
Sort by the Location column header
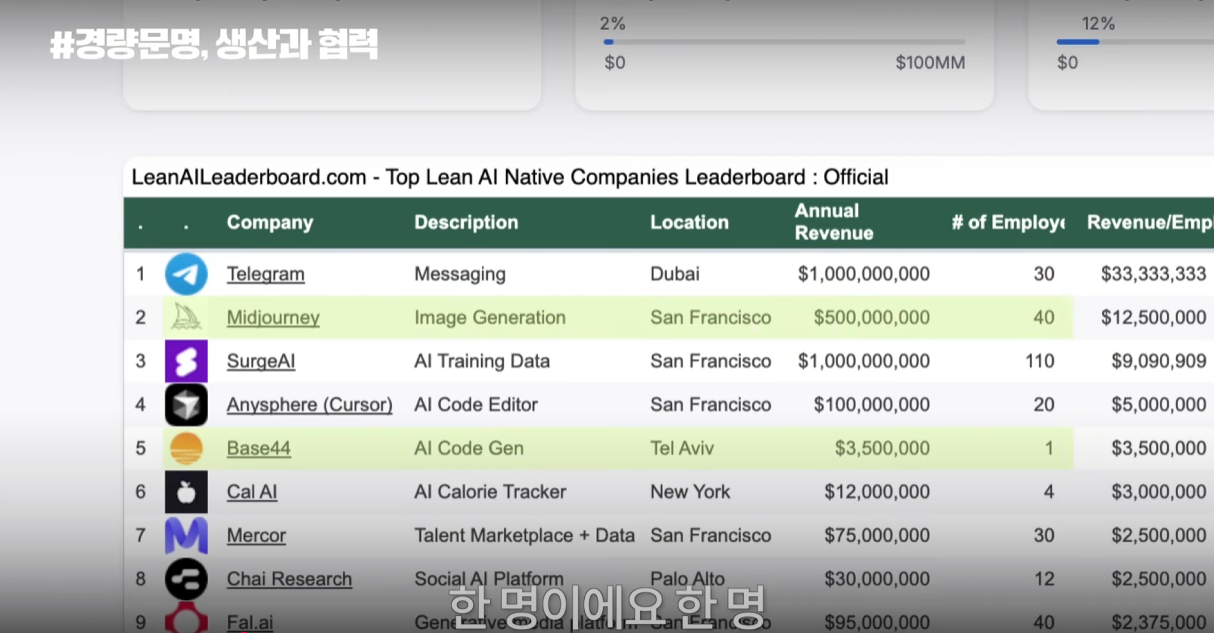[x=689, y=222]
